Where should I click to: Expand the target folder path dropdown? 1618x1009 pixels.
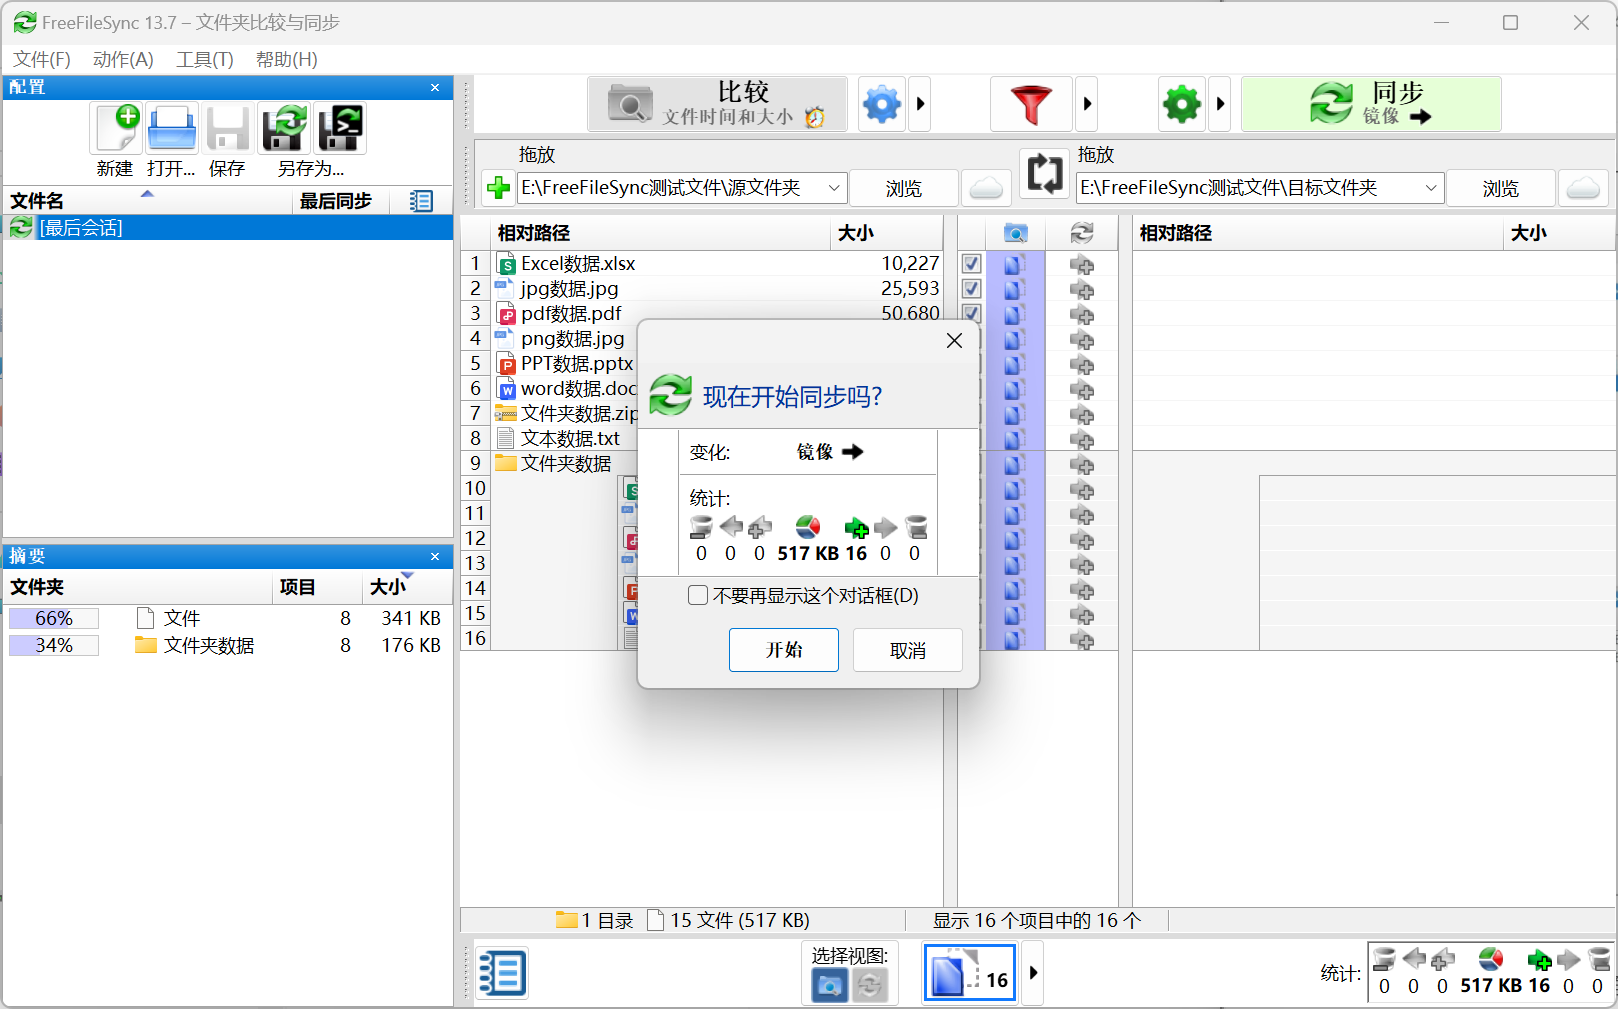pyautogui.click(x=1430, y=188)
